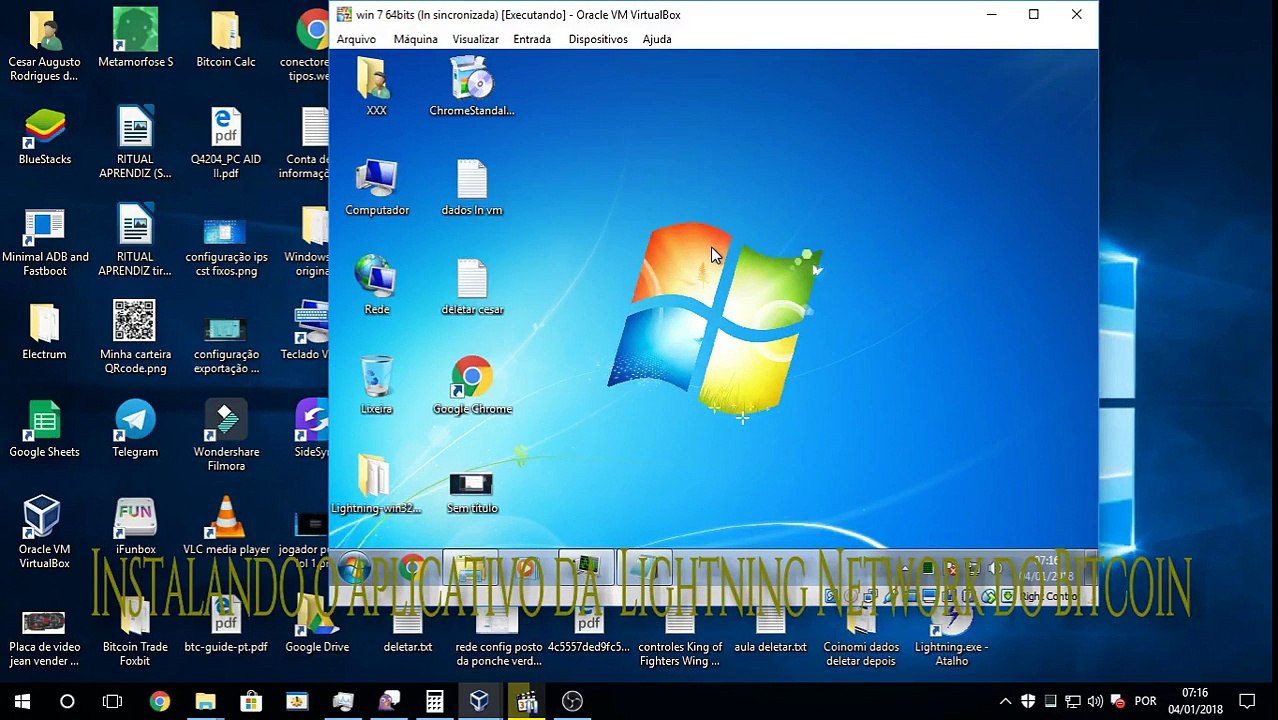
Task: Select the 'Lightning.exe - Atalho' shortcut
Action: pyautogui.click(x=951, y=638)
